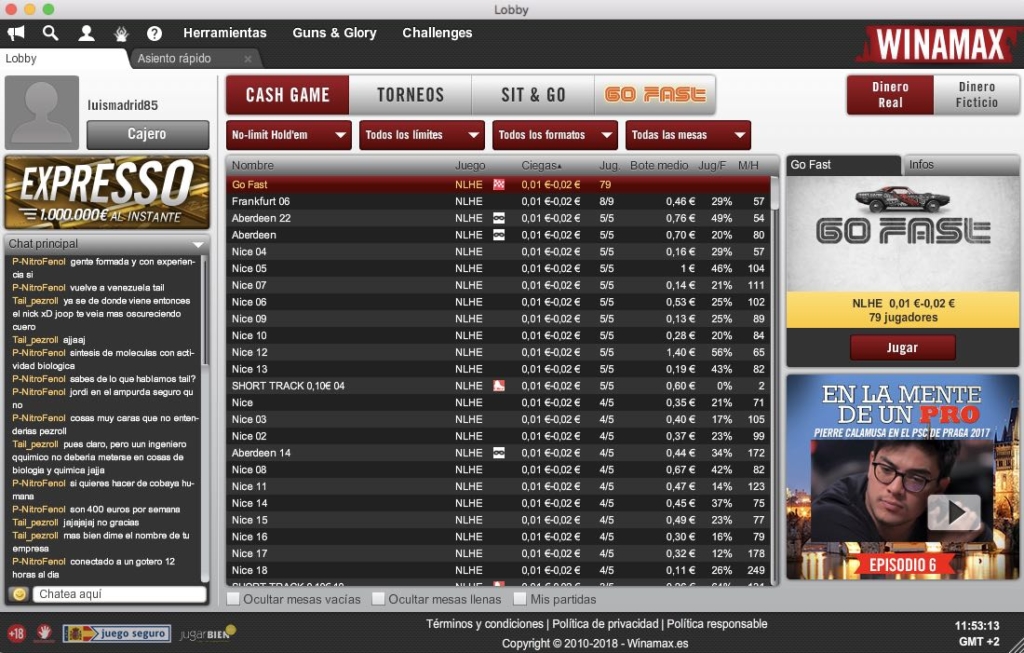Image resolution: width=1024 pixels, height=653 pixels.
Task: Open Política responsable link
Action: click(x=717, y=624)
